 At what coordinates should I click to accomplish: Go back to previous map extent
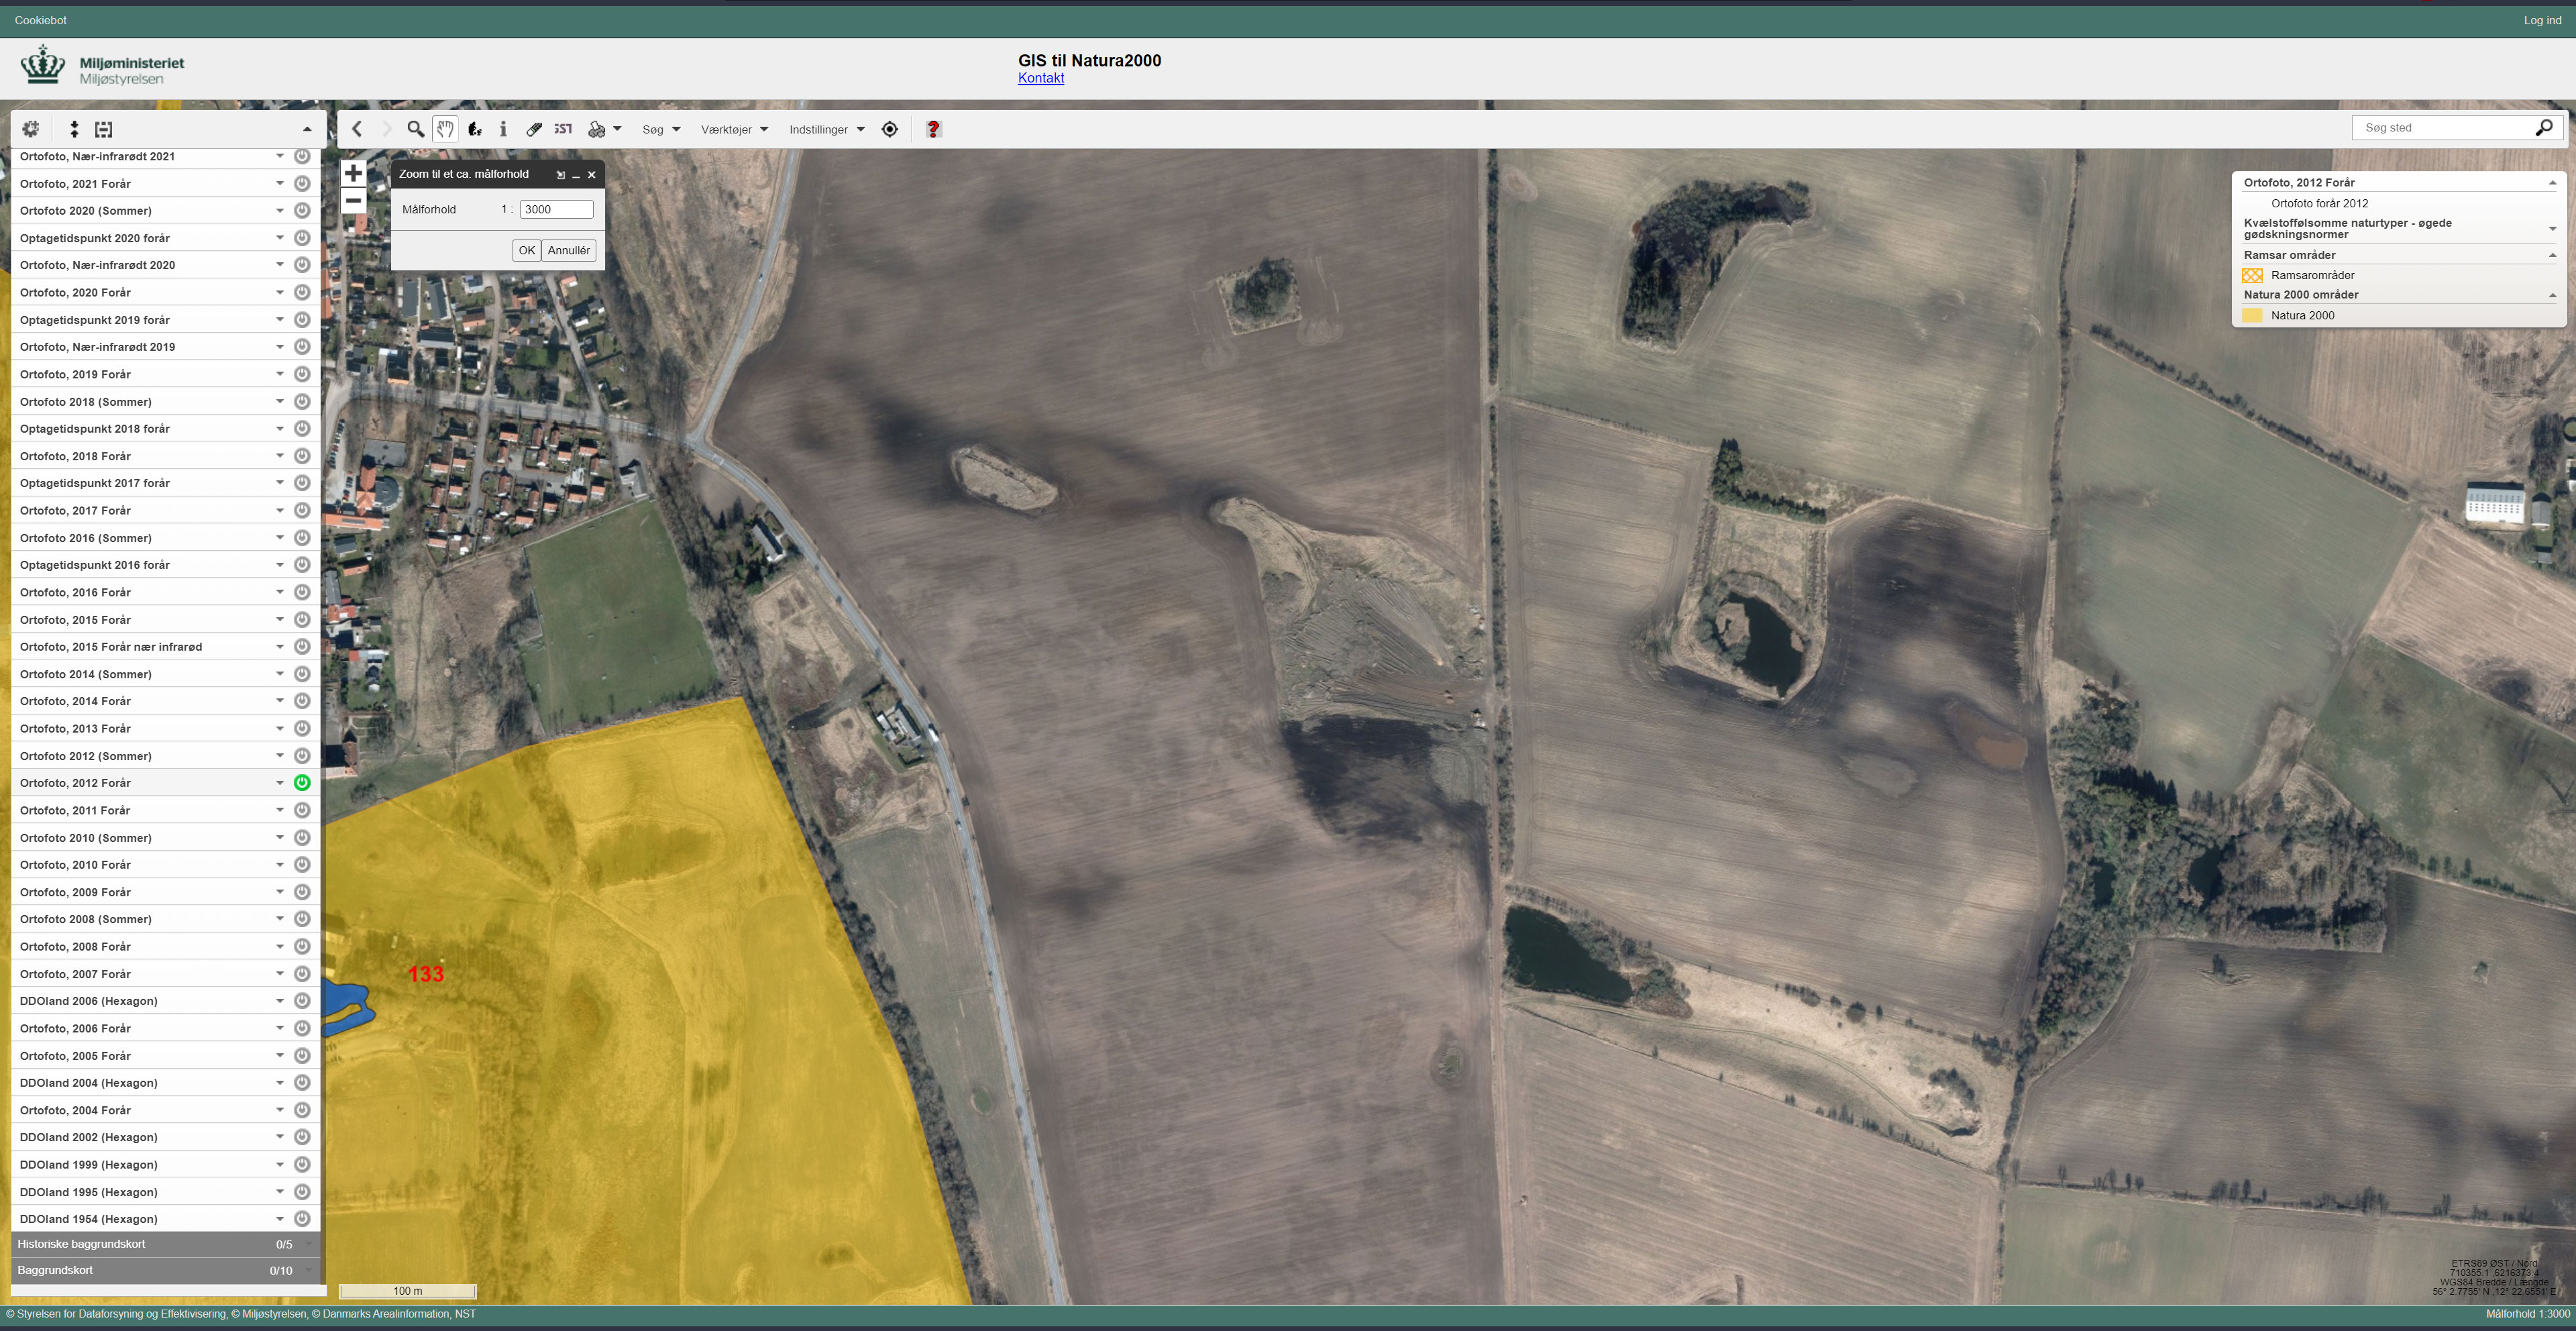357,129
